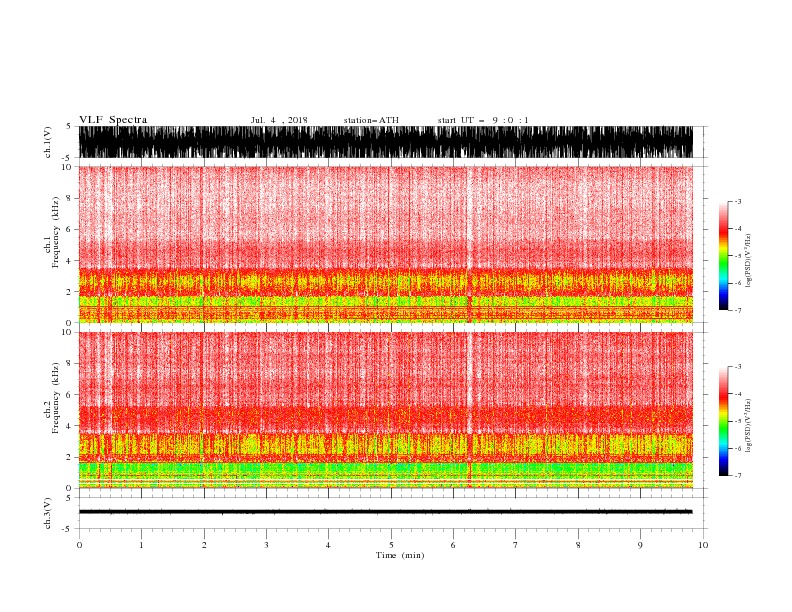Click inside the ch.2 spectrogram panel
This screenshot has width=792, height=612.
pyautogui.click(x=386, y=410)
